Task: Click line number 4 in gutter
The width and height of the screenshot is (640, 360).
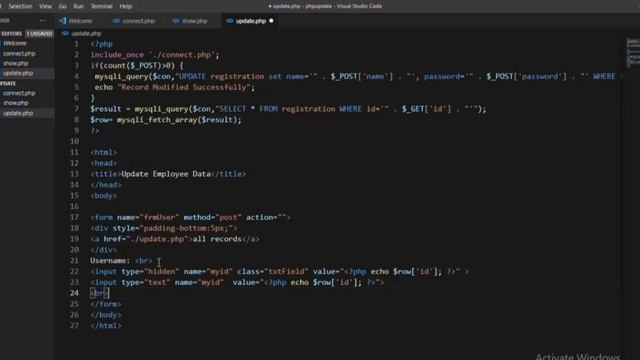Action: tap(76, 76)
